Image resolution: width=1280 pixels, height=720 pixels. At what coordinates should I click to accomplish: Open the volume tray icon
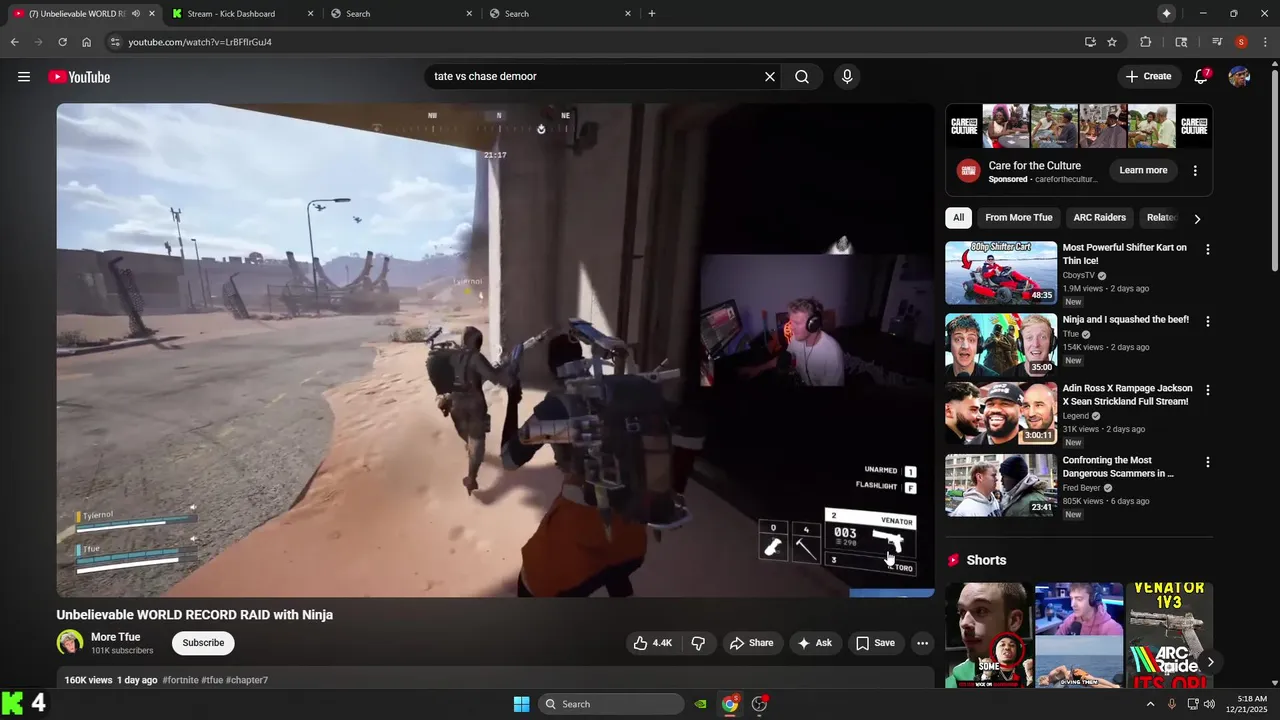pos(1209,704)
